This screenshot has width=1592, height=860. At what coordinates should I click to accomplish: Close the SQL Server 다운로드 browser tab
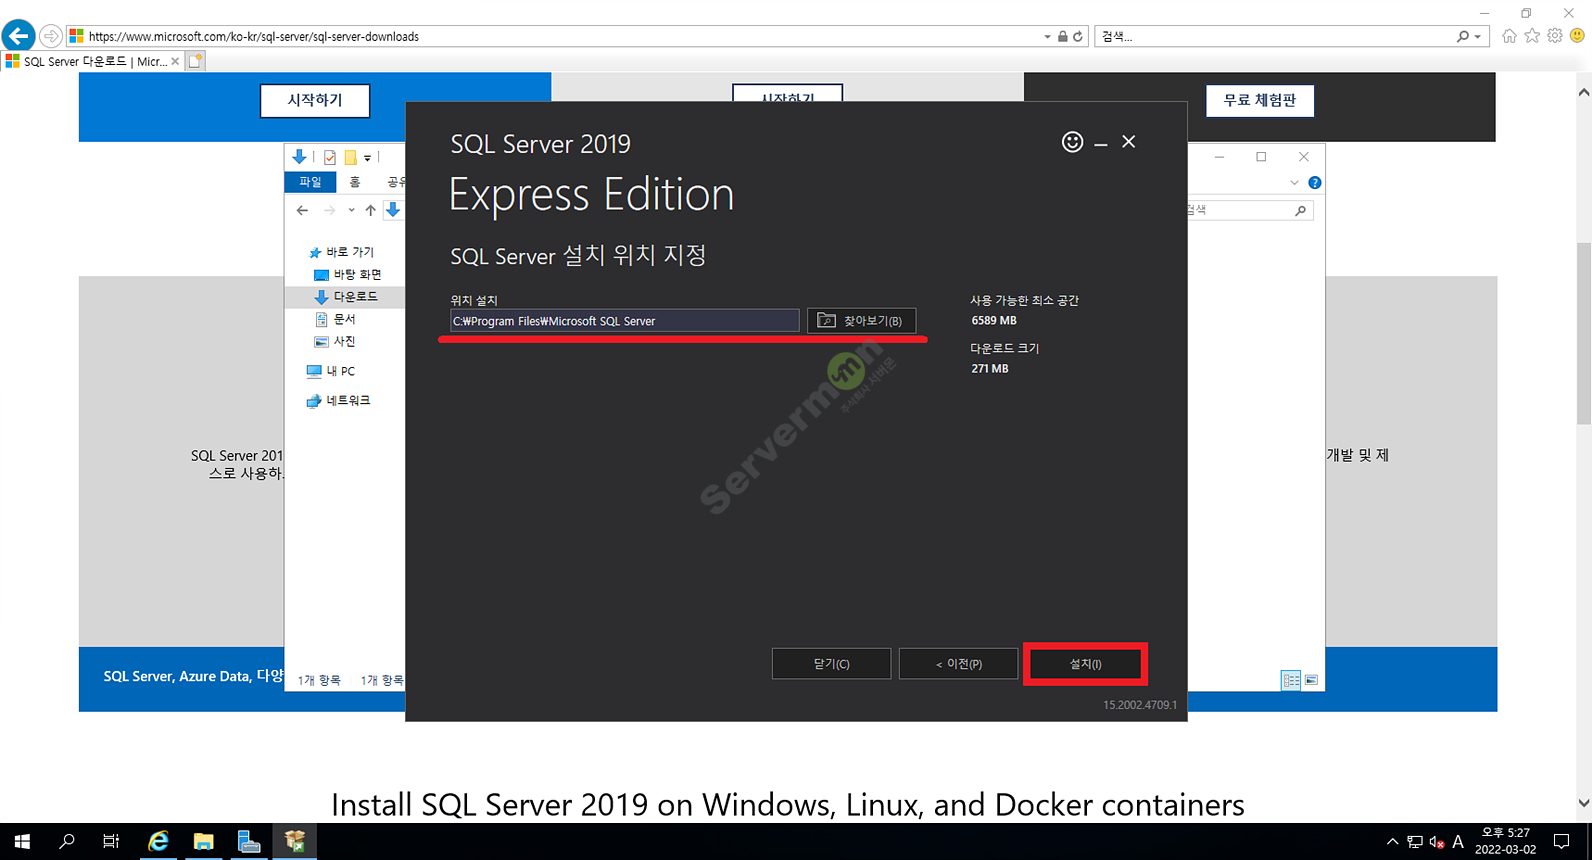tap(175, 61)
